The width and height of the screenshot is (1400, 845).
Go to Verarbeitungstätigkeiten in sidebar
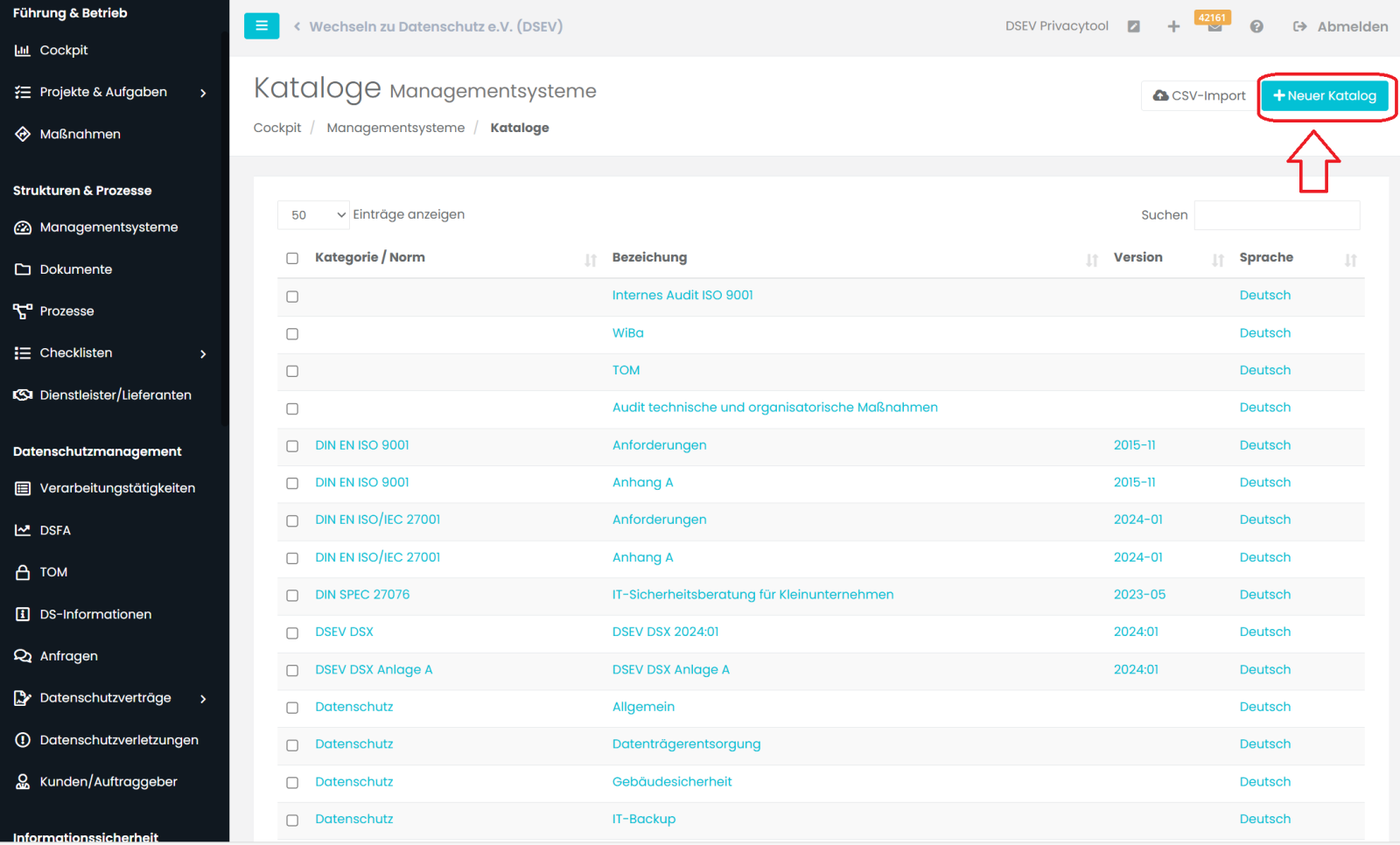click(x=117, y=488)
